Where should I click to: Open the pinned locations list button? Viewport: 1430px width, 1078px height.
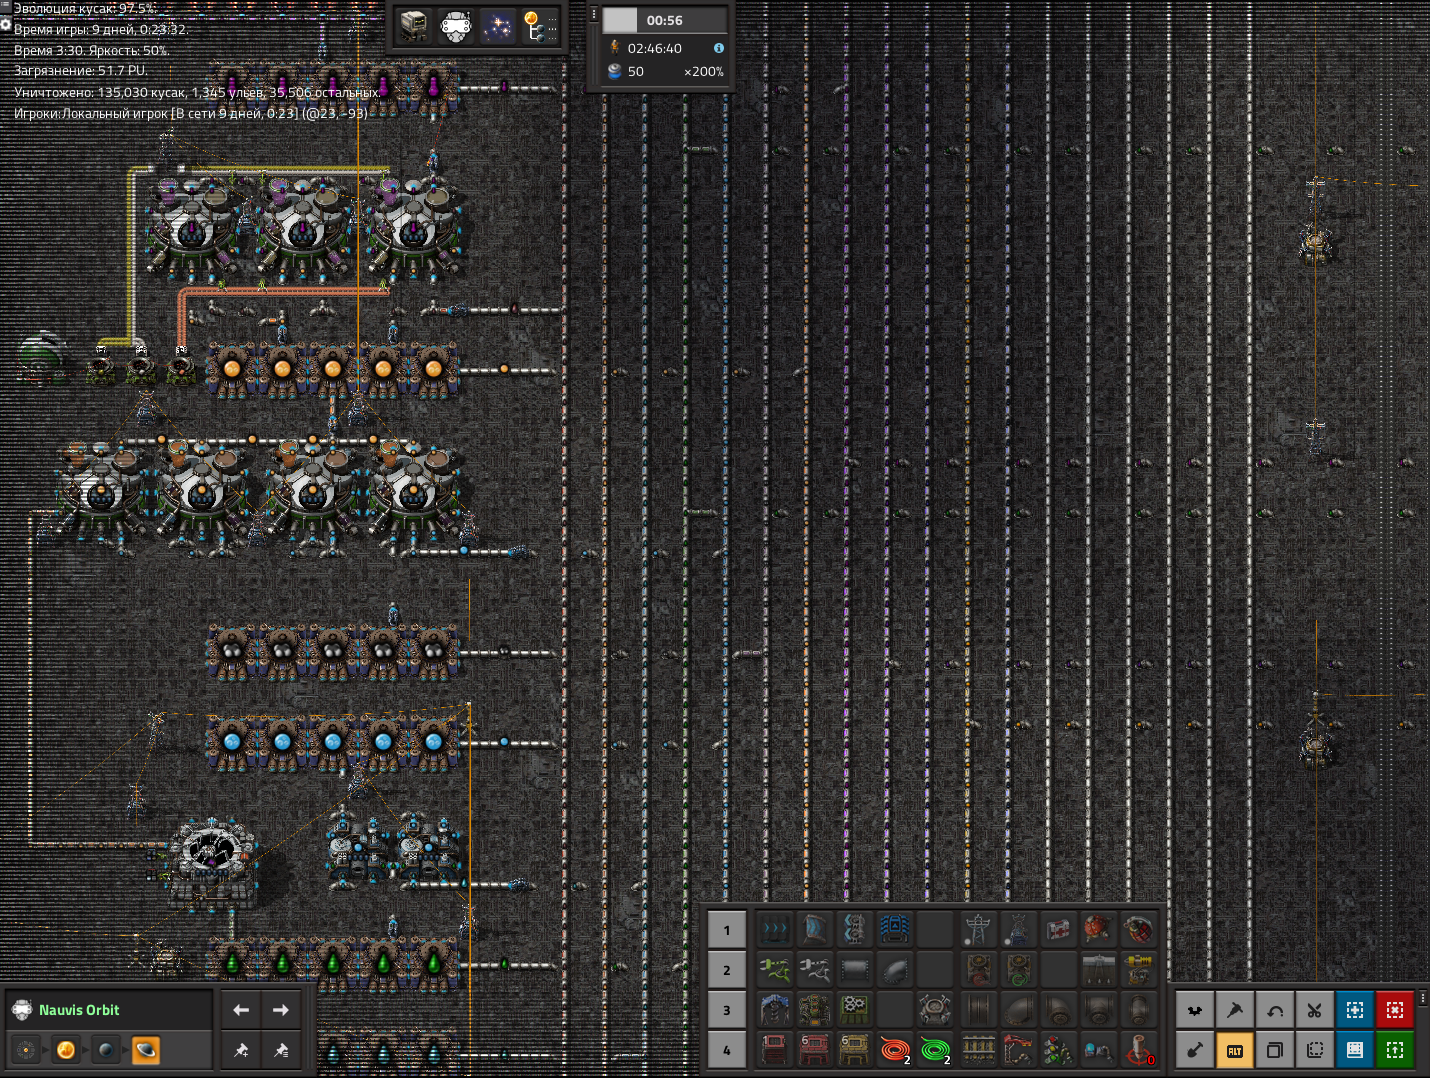pos(281,1050)
